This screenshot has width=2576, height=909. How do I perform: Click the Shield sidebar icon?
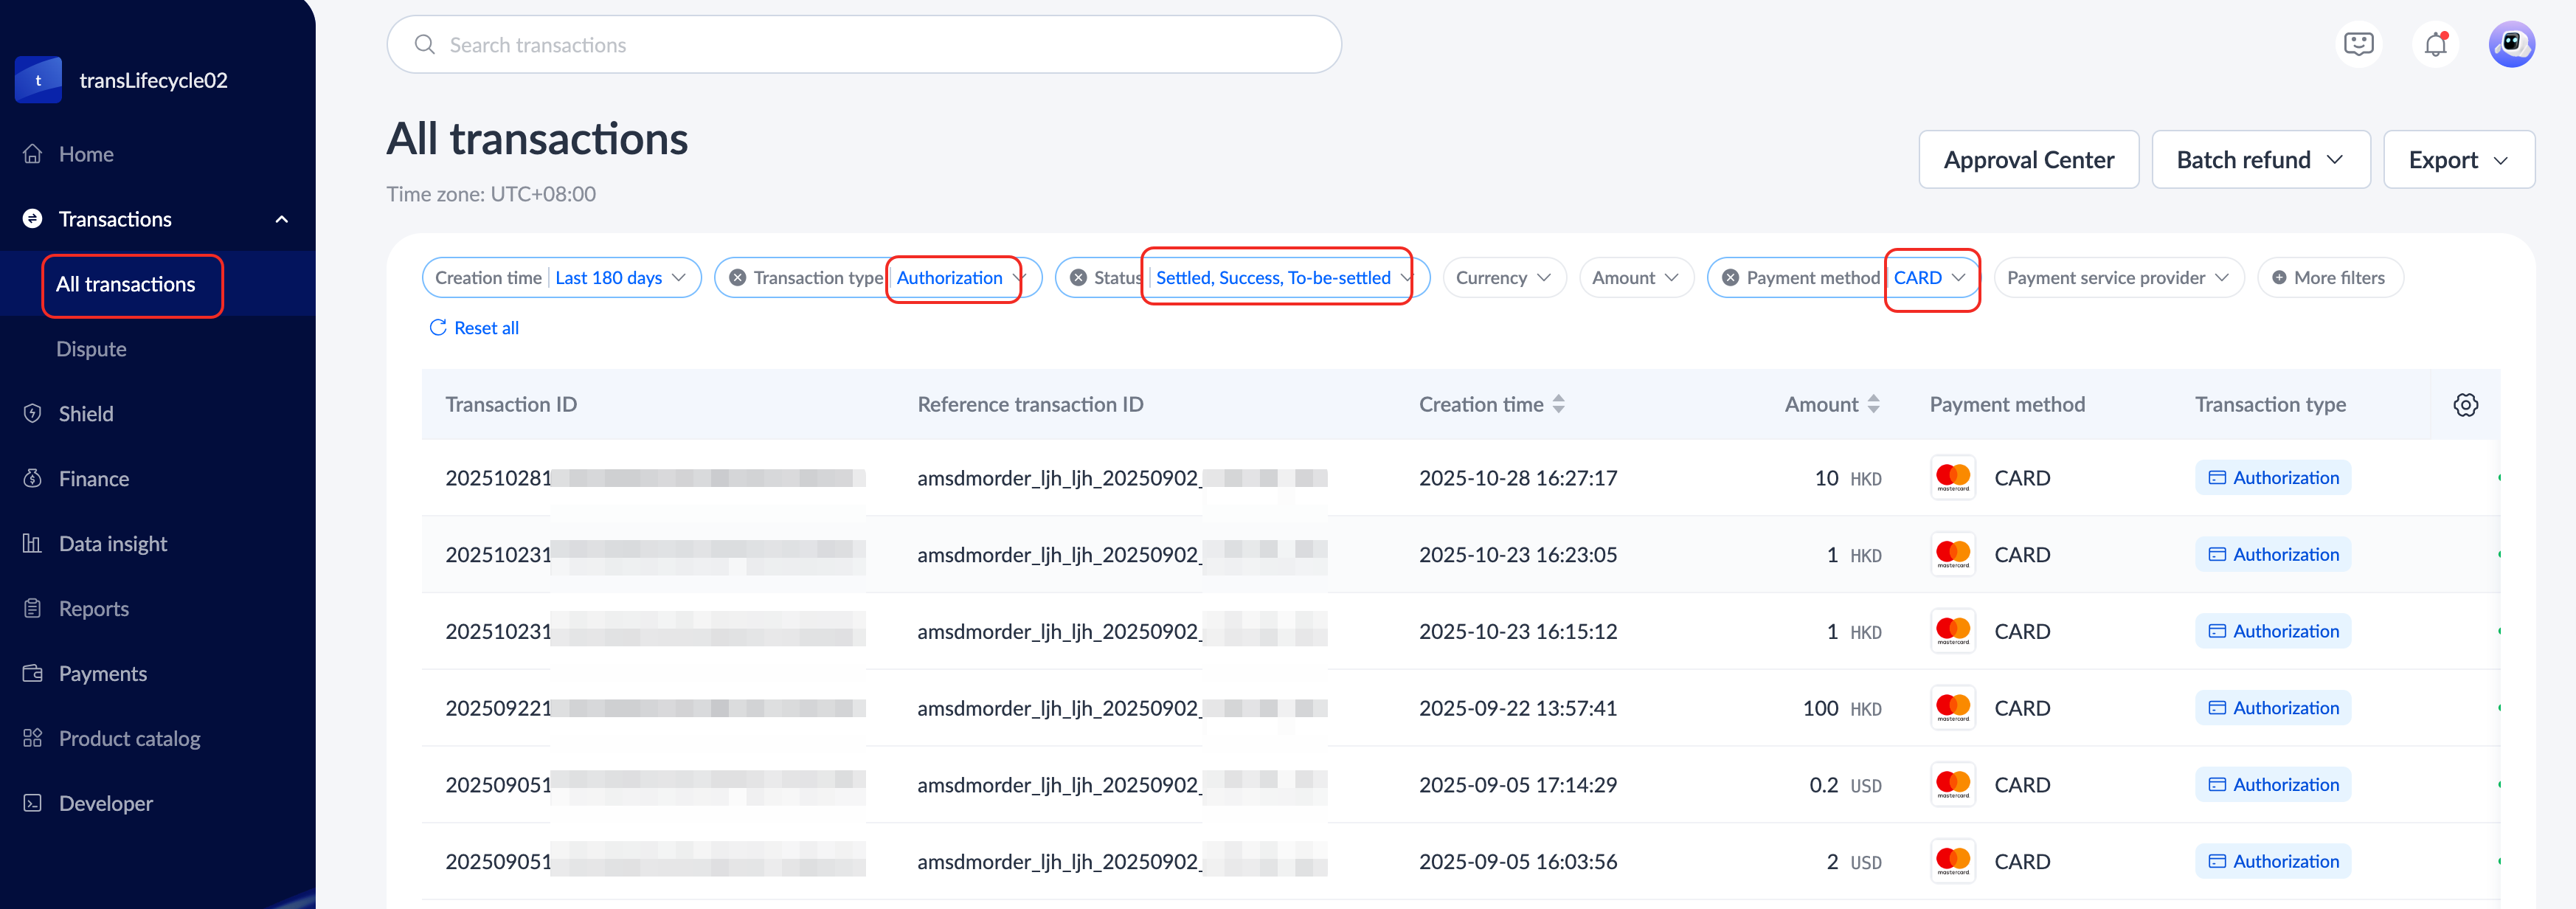click(x=33, y=414)
